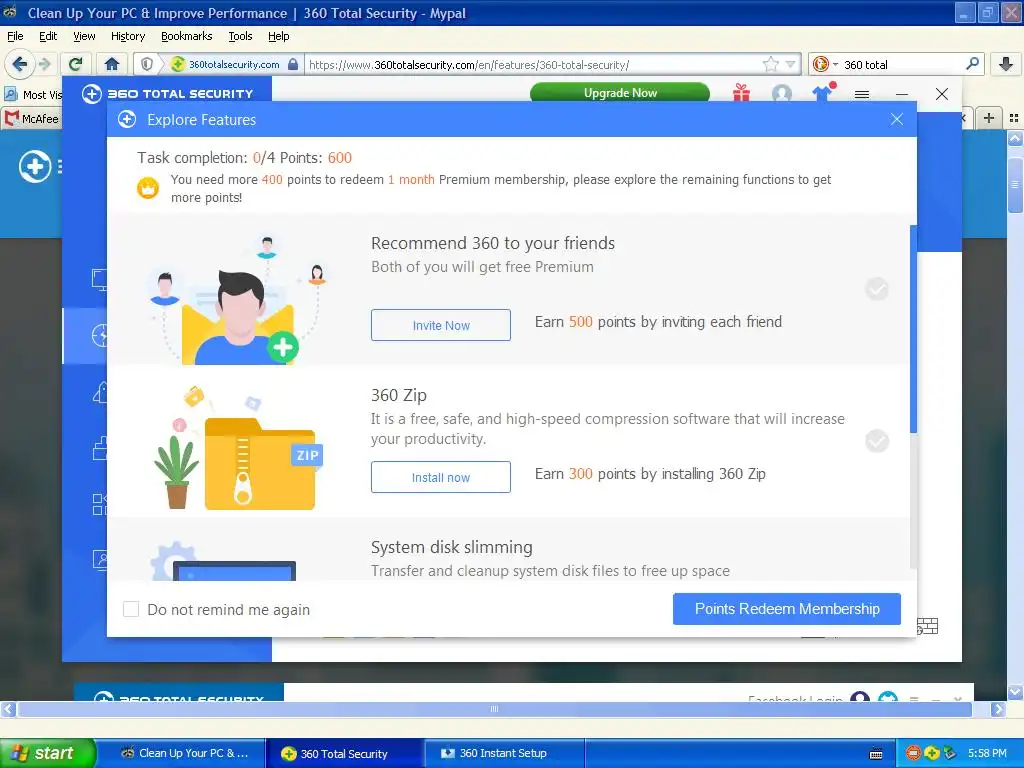1024x768 pixels.
Task: Click the browser horizontal scrollbar thumb
Action: click(x=494, y=709)
